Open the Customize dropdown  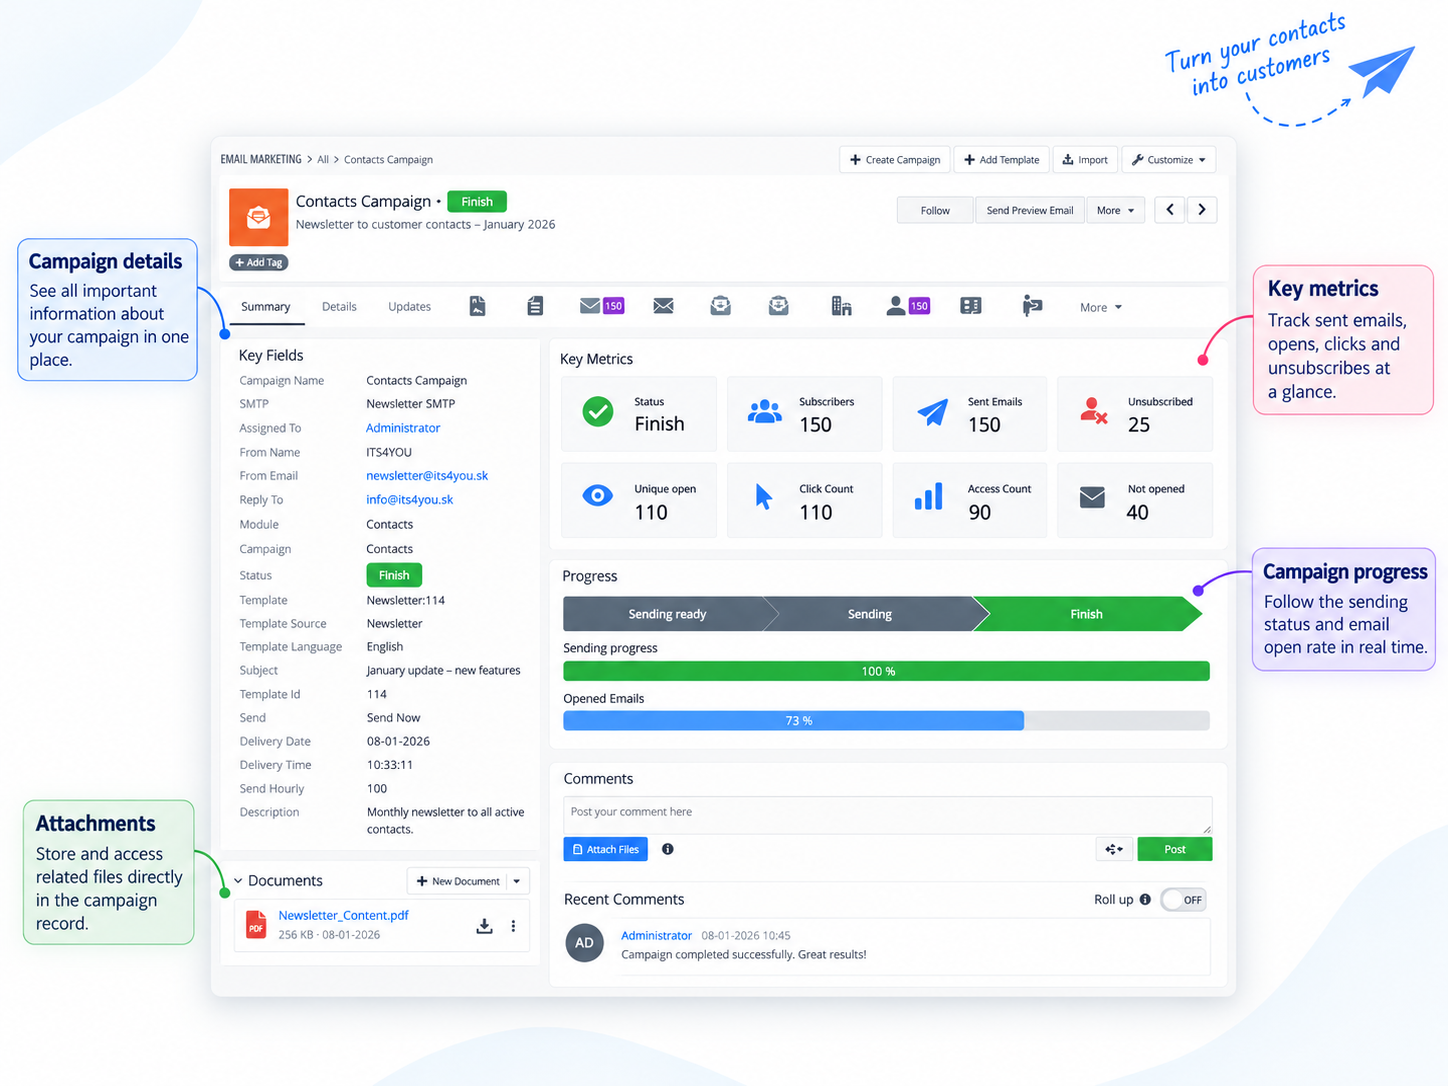[1168, 160]
